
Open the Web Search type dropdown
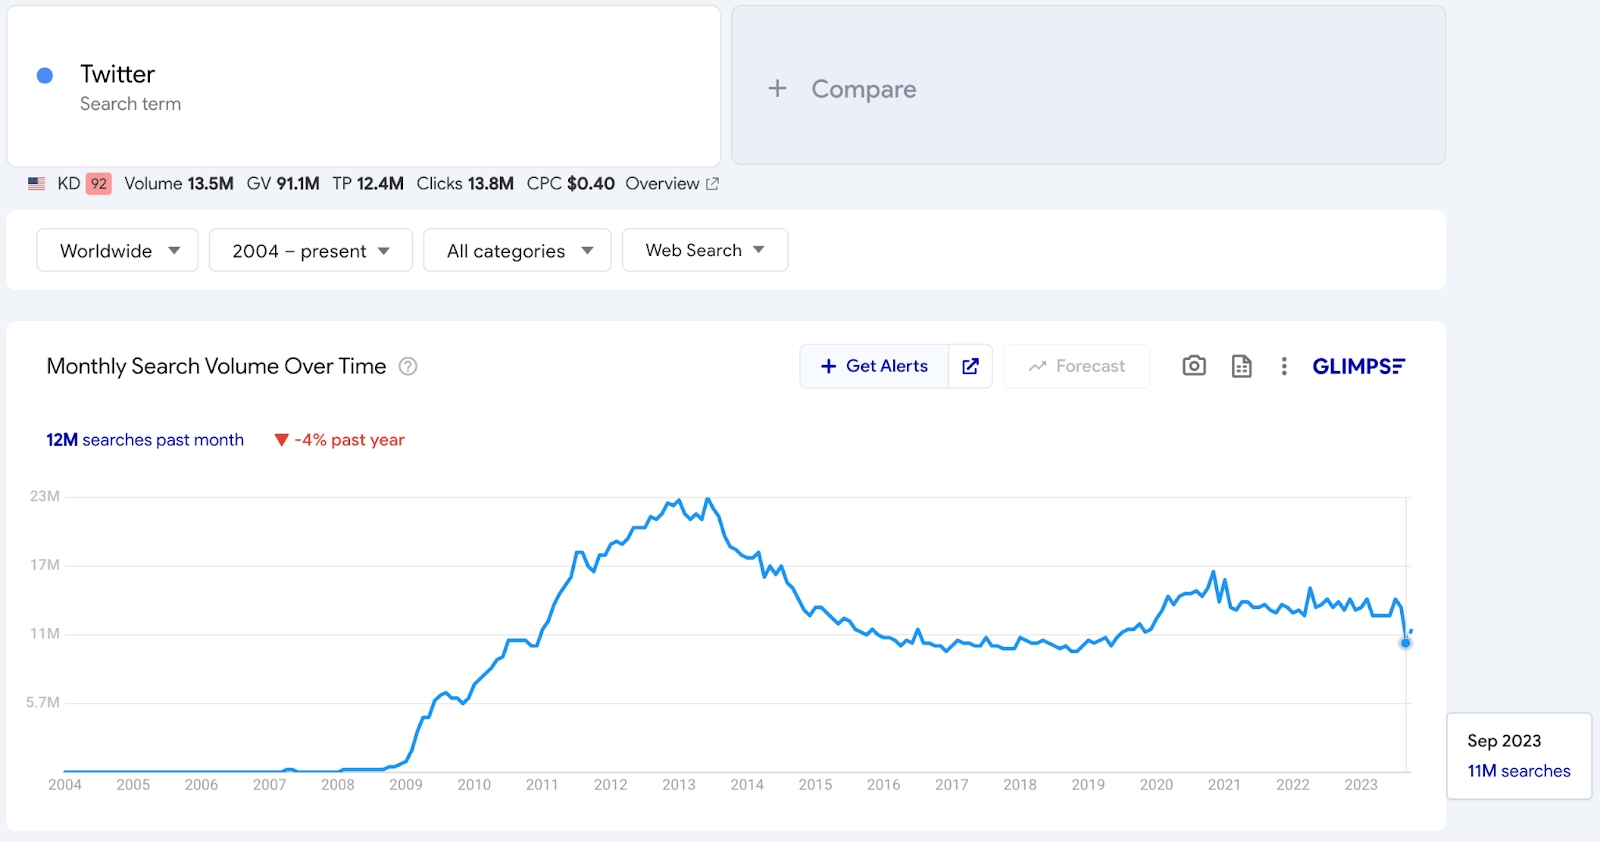(705, 250)
